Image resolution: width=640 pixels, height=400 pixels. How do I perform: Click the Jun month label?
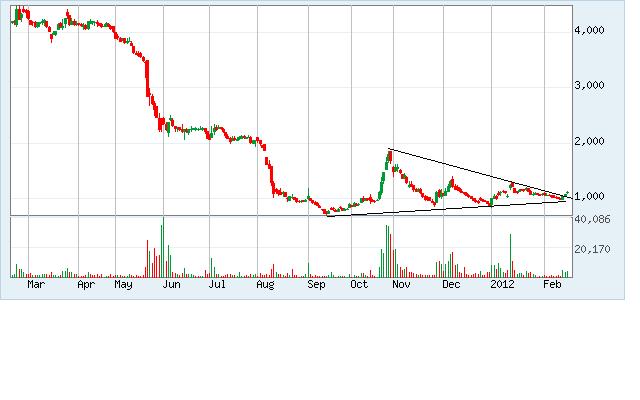pos(172,285)
